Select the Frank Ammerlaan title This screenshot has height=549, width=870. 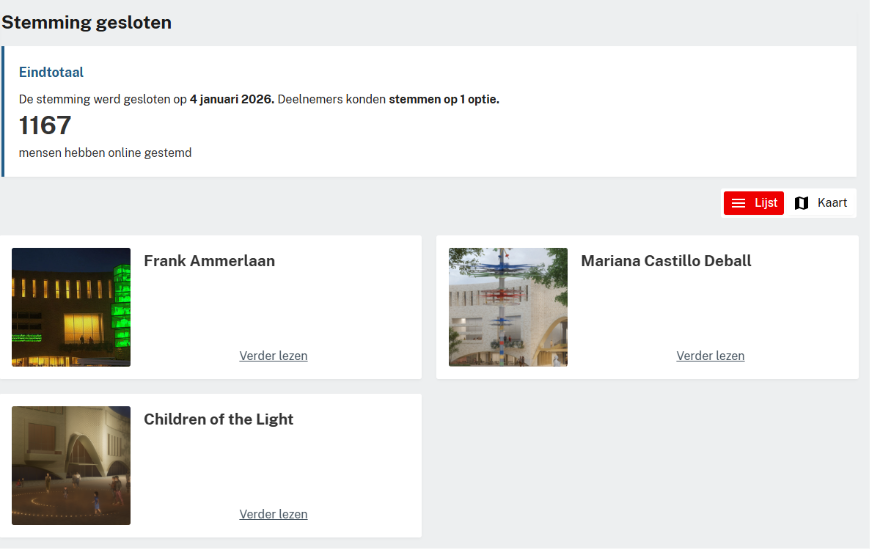(209, 261)
